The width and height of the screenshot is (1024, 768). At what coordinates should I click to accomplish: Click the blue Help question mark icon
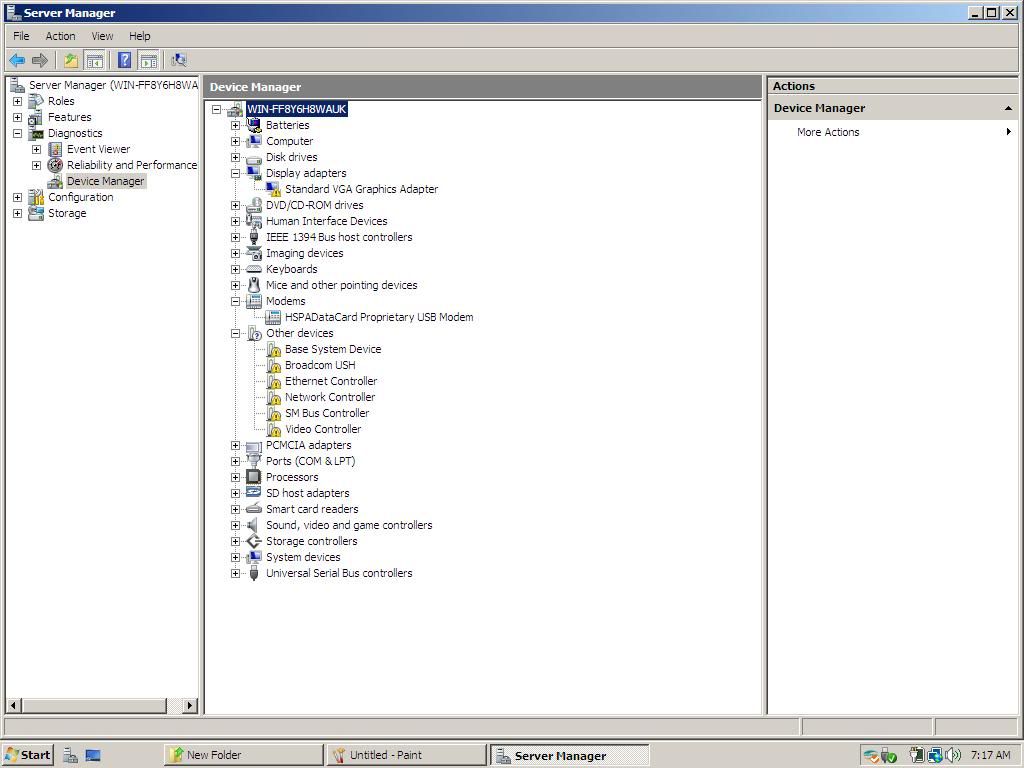click(x=125, y=61)
